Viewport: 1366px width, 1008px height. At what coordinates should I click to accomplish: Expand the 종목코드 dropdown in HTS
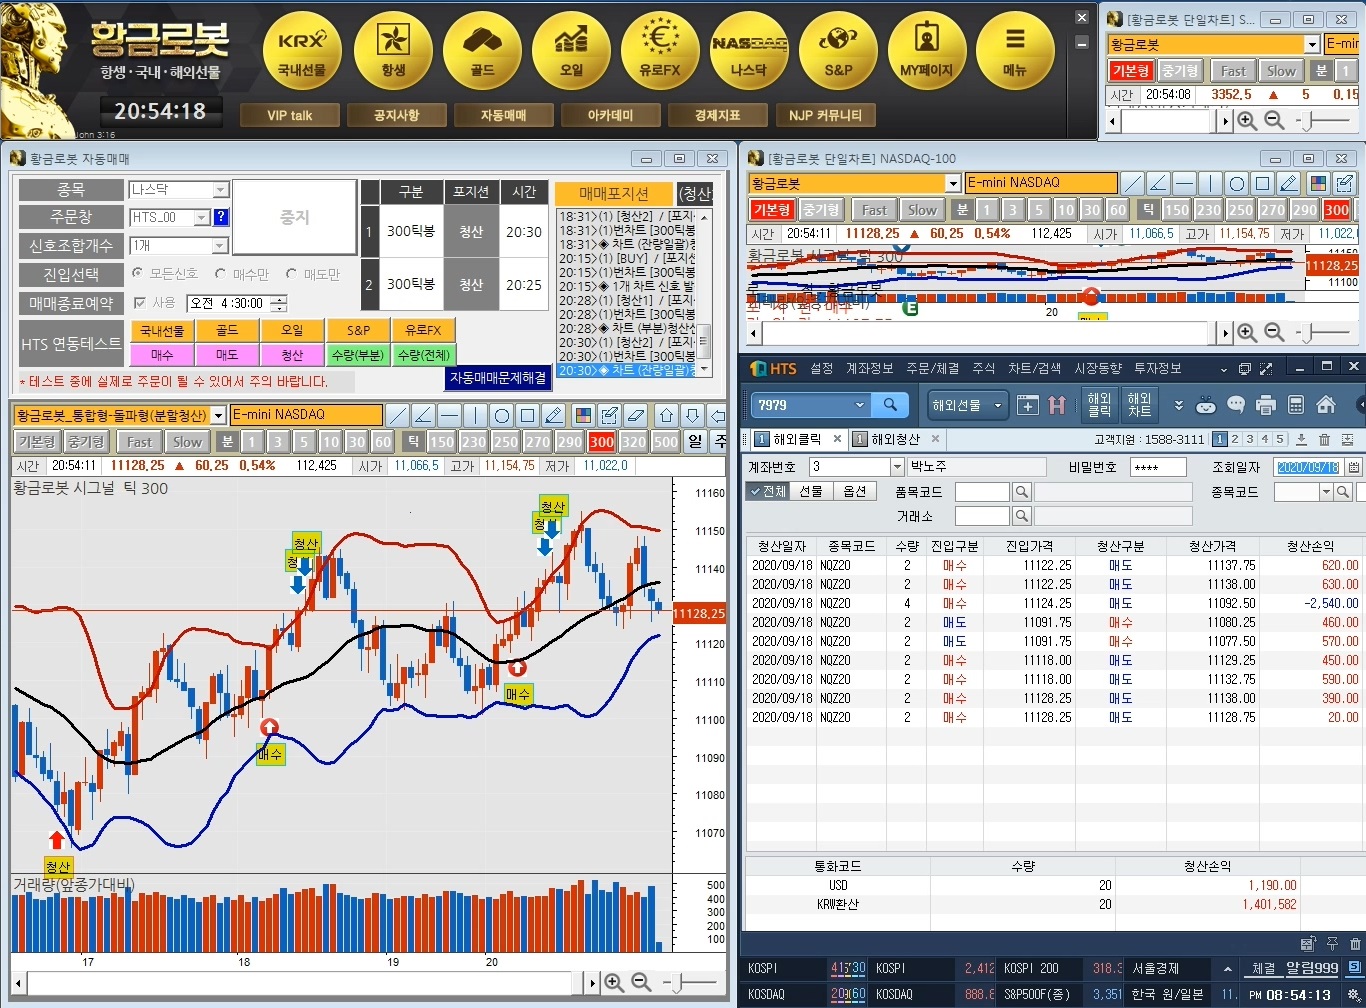pos(1327,491)
